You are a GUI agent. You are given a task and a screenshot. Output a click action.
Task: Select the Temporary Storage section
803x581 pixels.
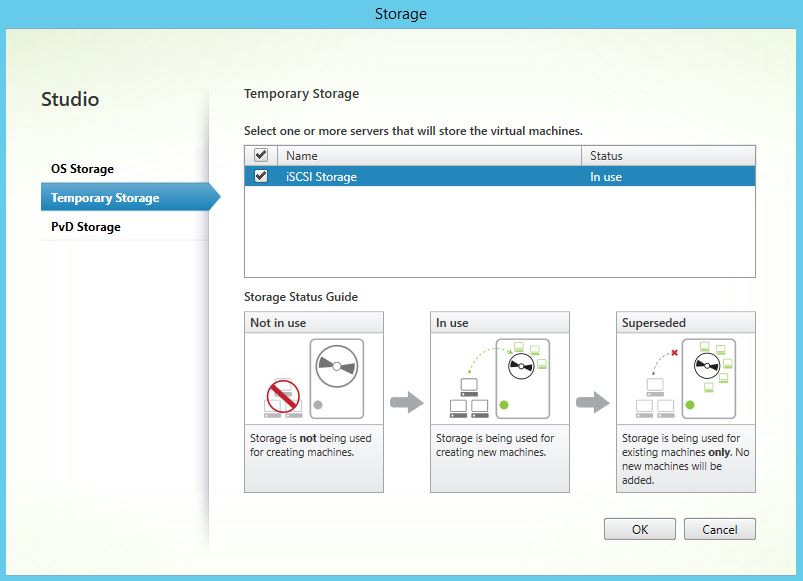(103, 197)
